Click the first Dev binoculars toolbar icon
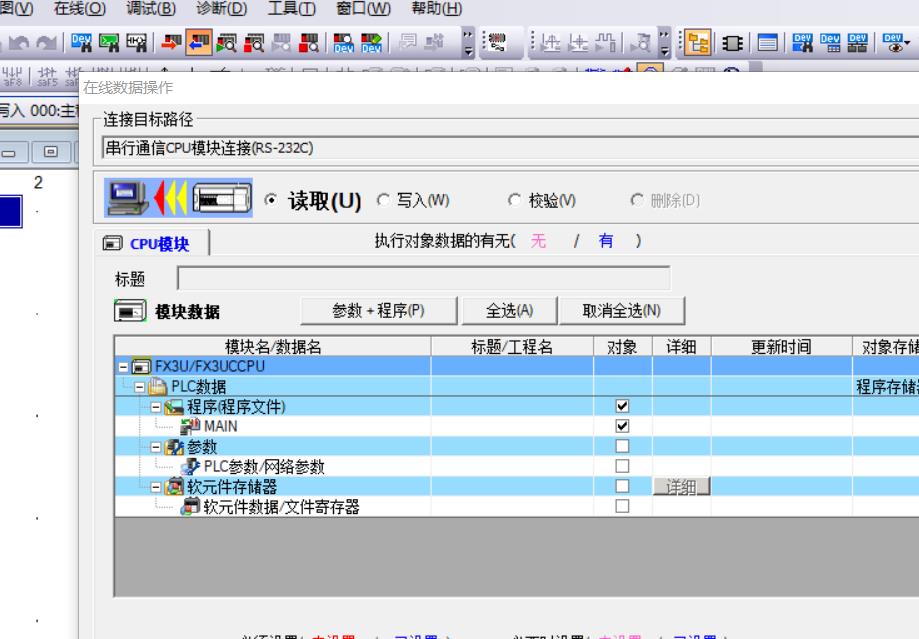The height and width of the screenshot is (639, 919). click(x=83, y=43)
